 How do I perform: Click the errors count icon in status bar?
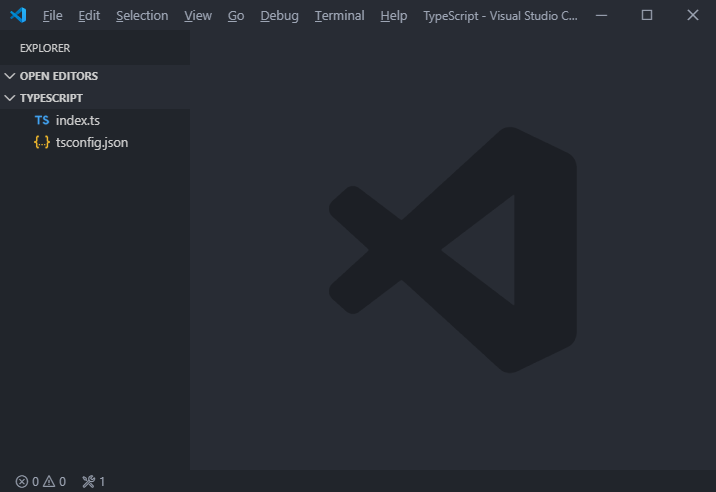[21, 481]
